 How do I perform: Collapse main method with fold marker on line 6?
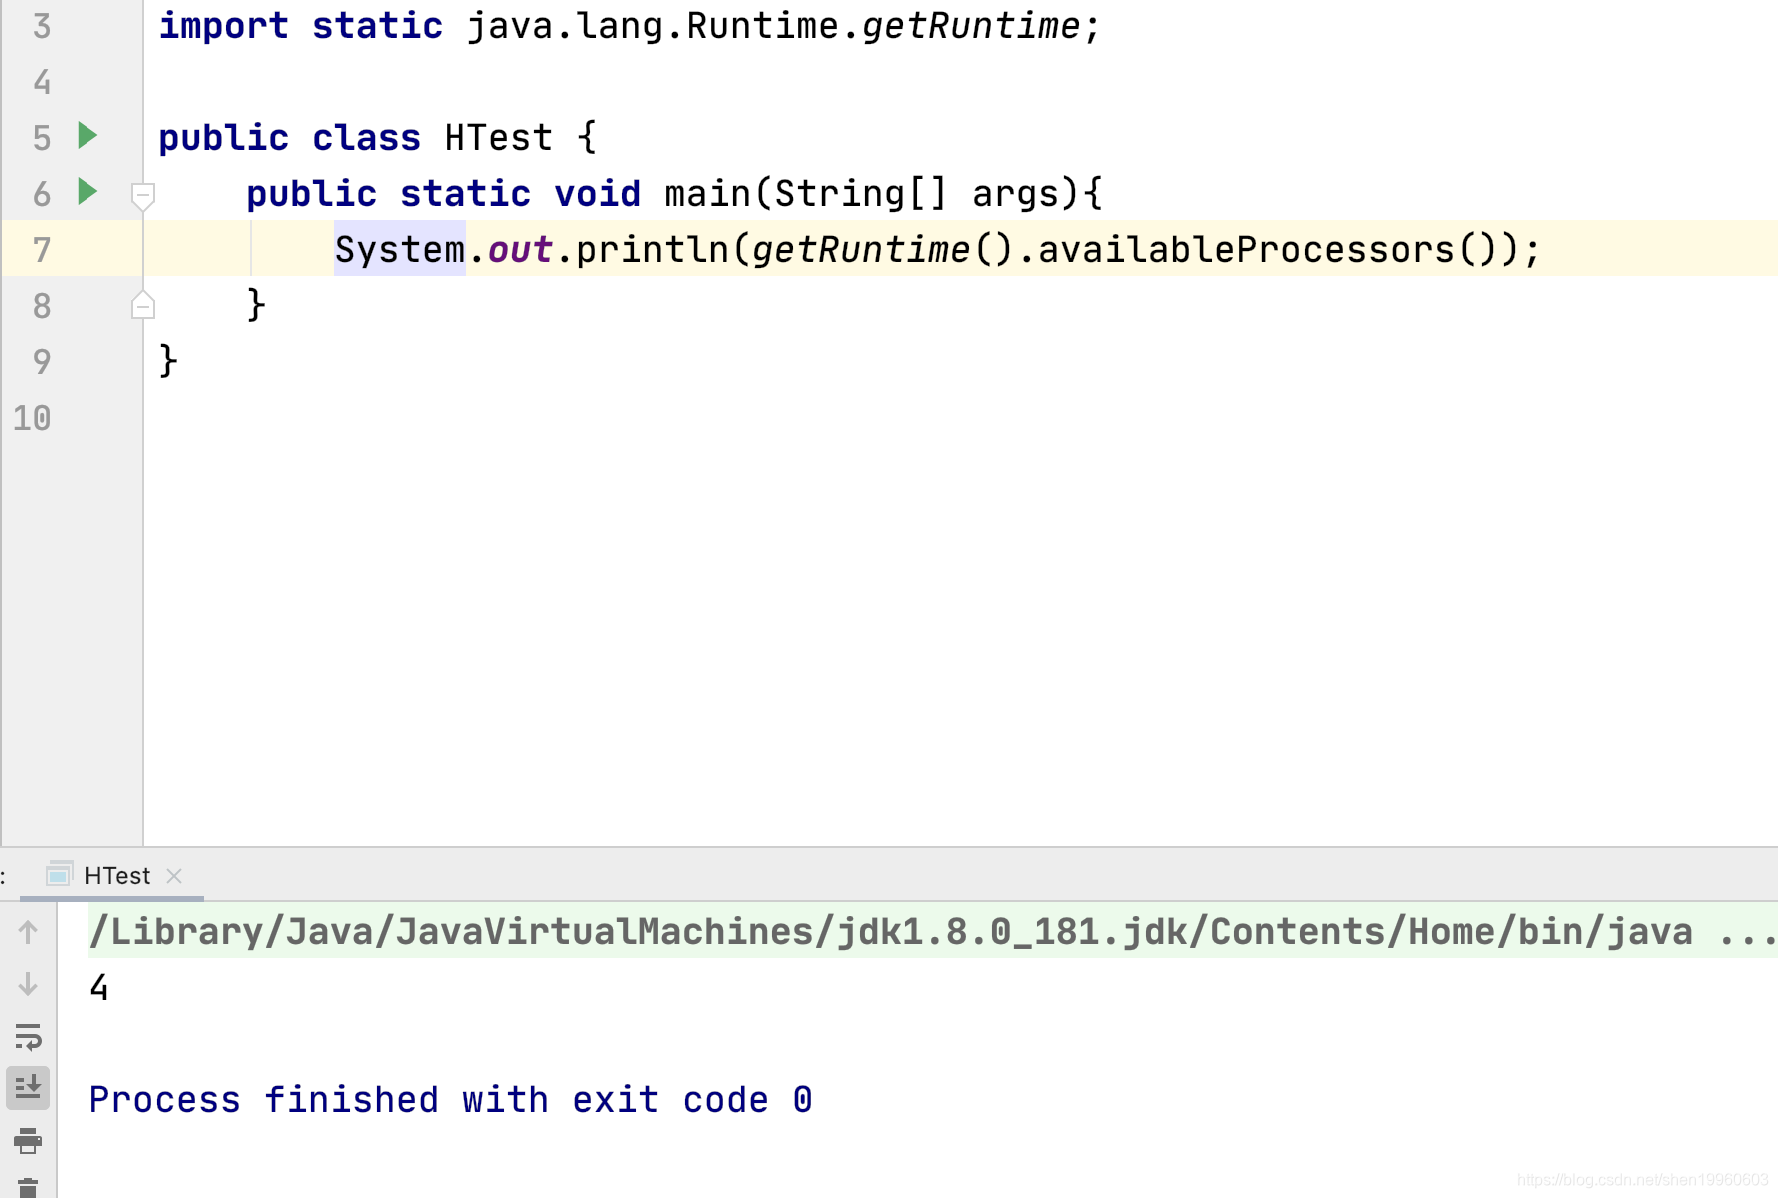click(142, 197)
